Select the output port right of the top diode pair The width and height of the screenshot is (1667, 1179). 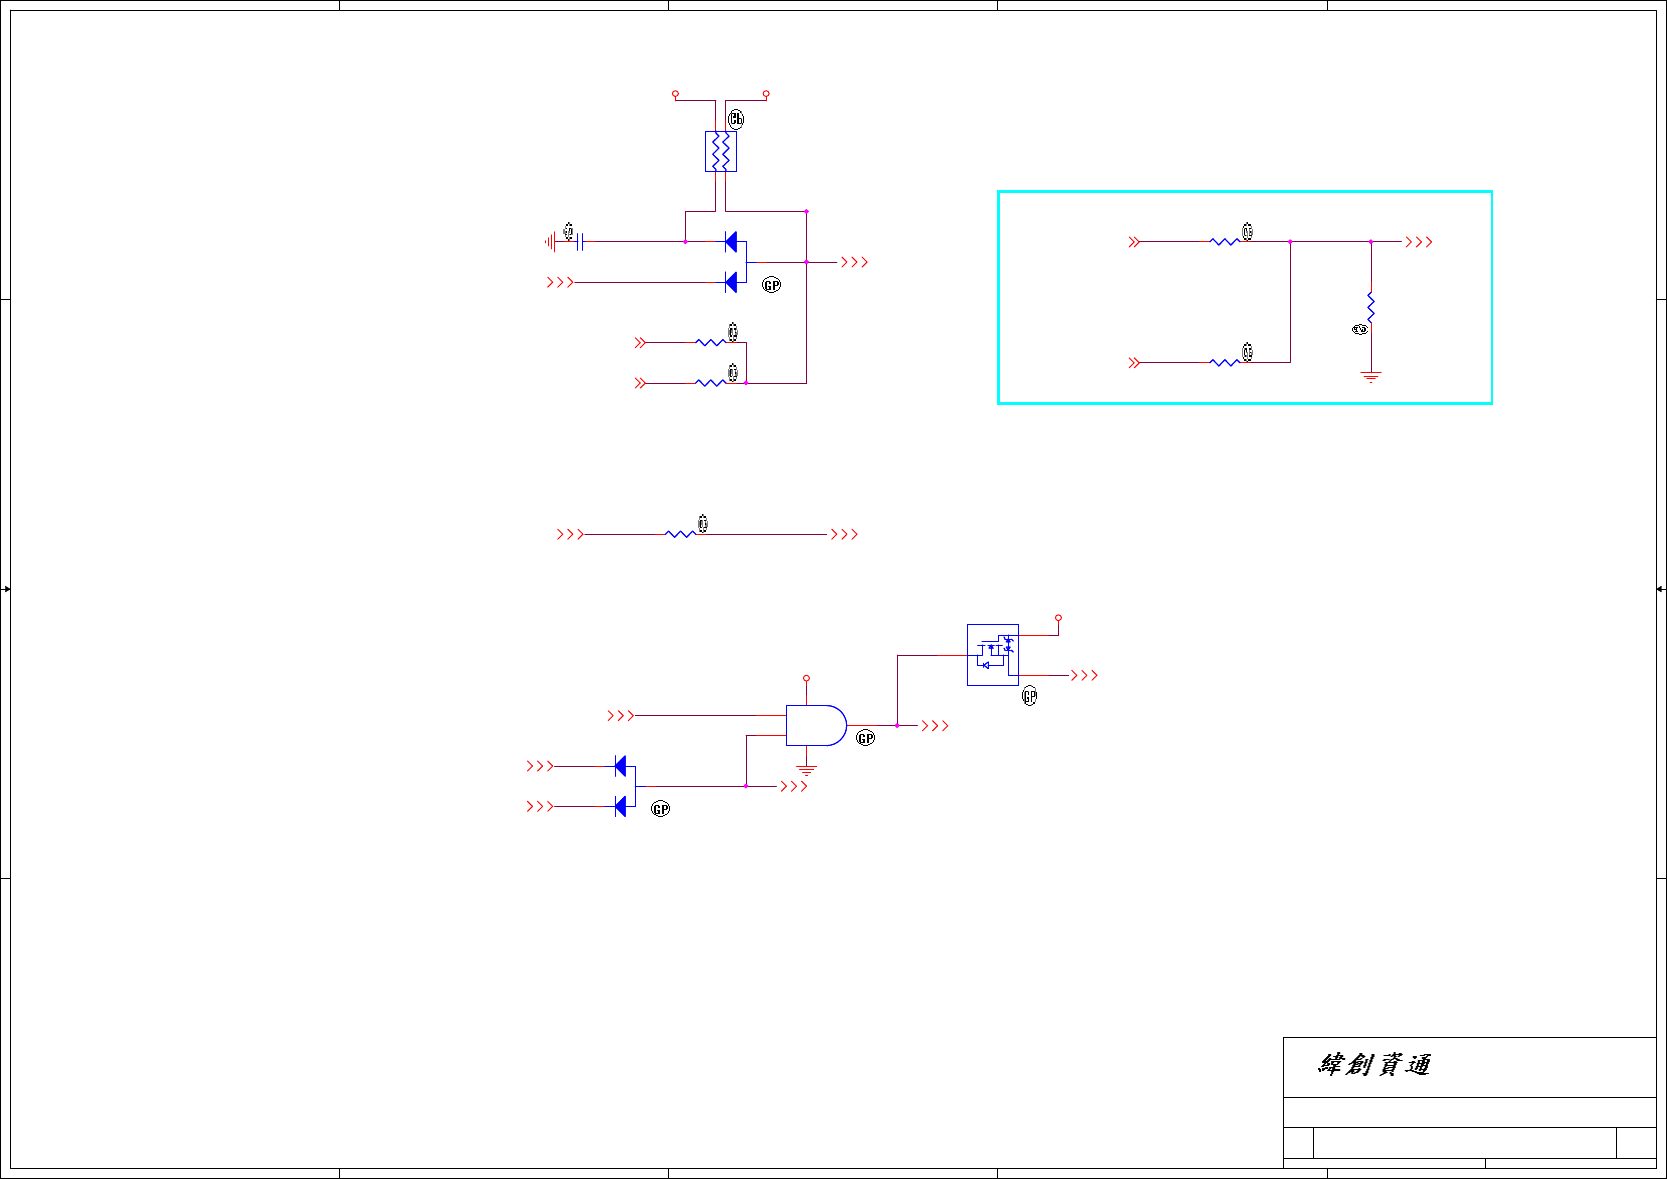click(855, 262)
